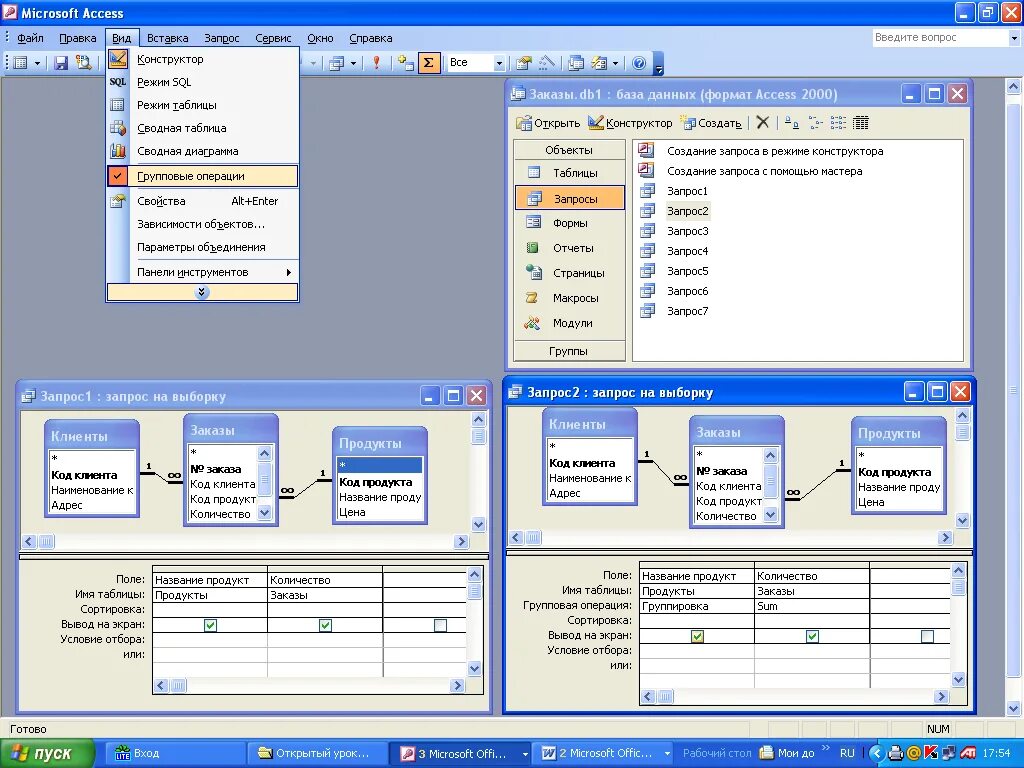Click the пуск Start button
This screenshot has width=1024, height=768.
tap(47, 753)
